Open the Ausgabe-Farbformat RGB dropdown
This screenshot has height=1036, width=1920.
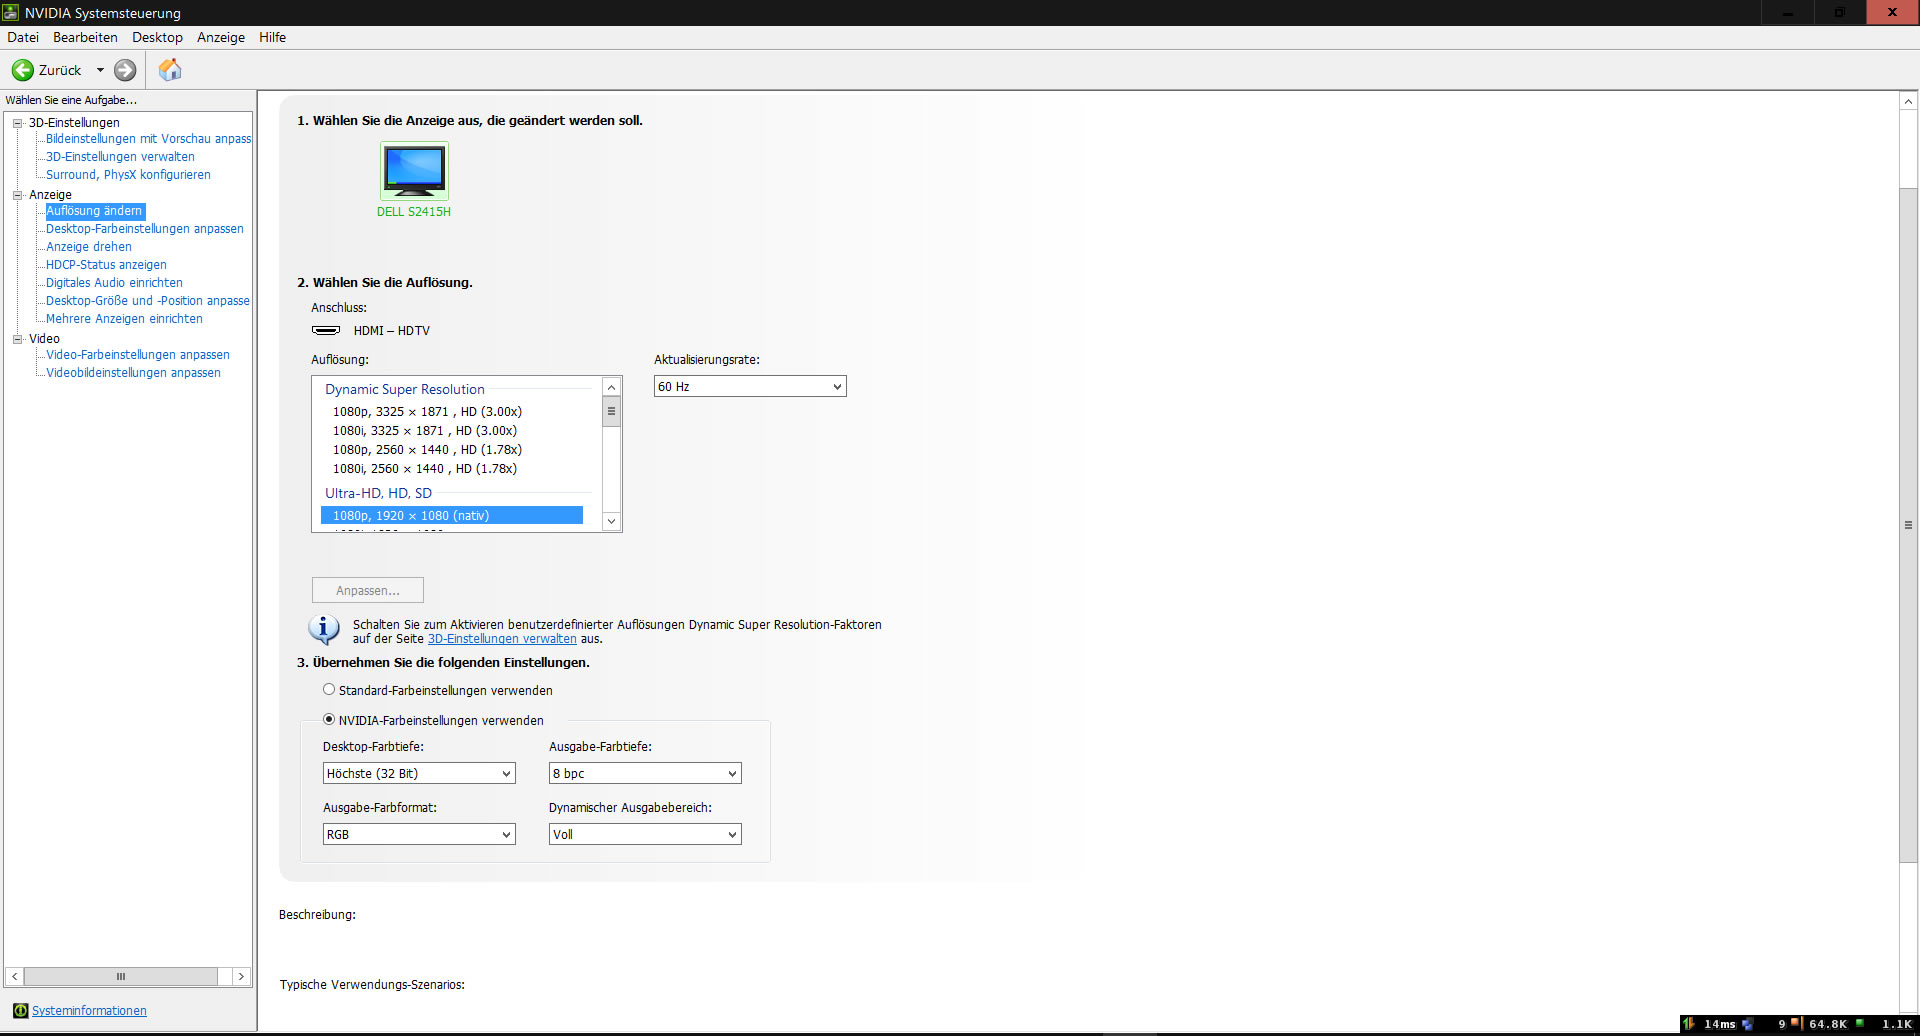coord(419,835)
